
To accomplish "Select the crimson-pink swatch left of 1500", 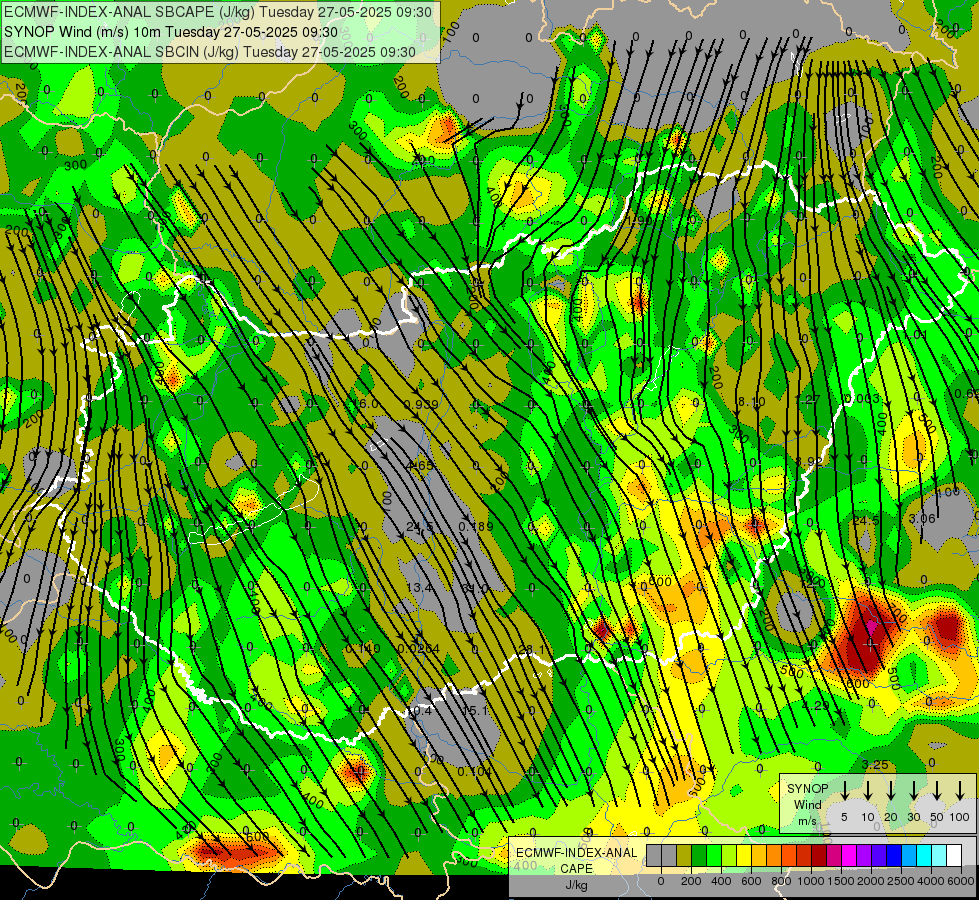I will (834, 855).
